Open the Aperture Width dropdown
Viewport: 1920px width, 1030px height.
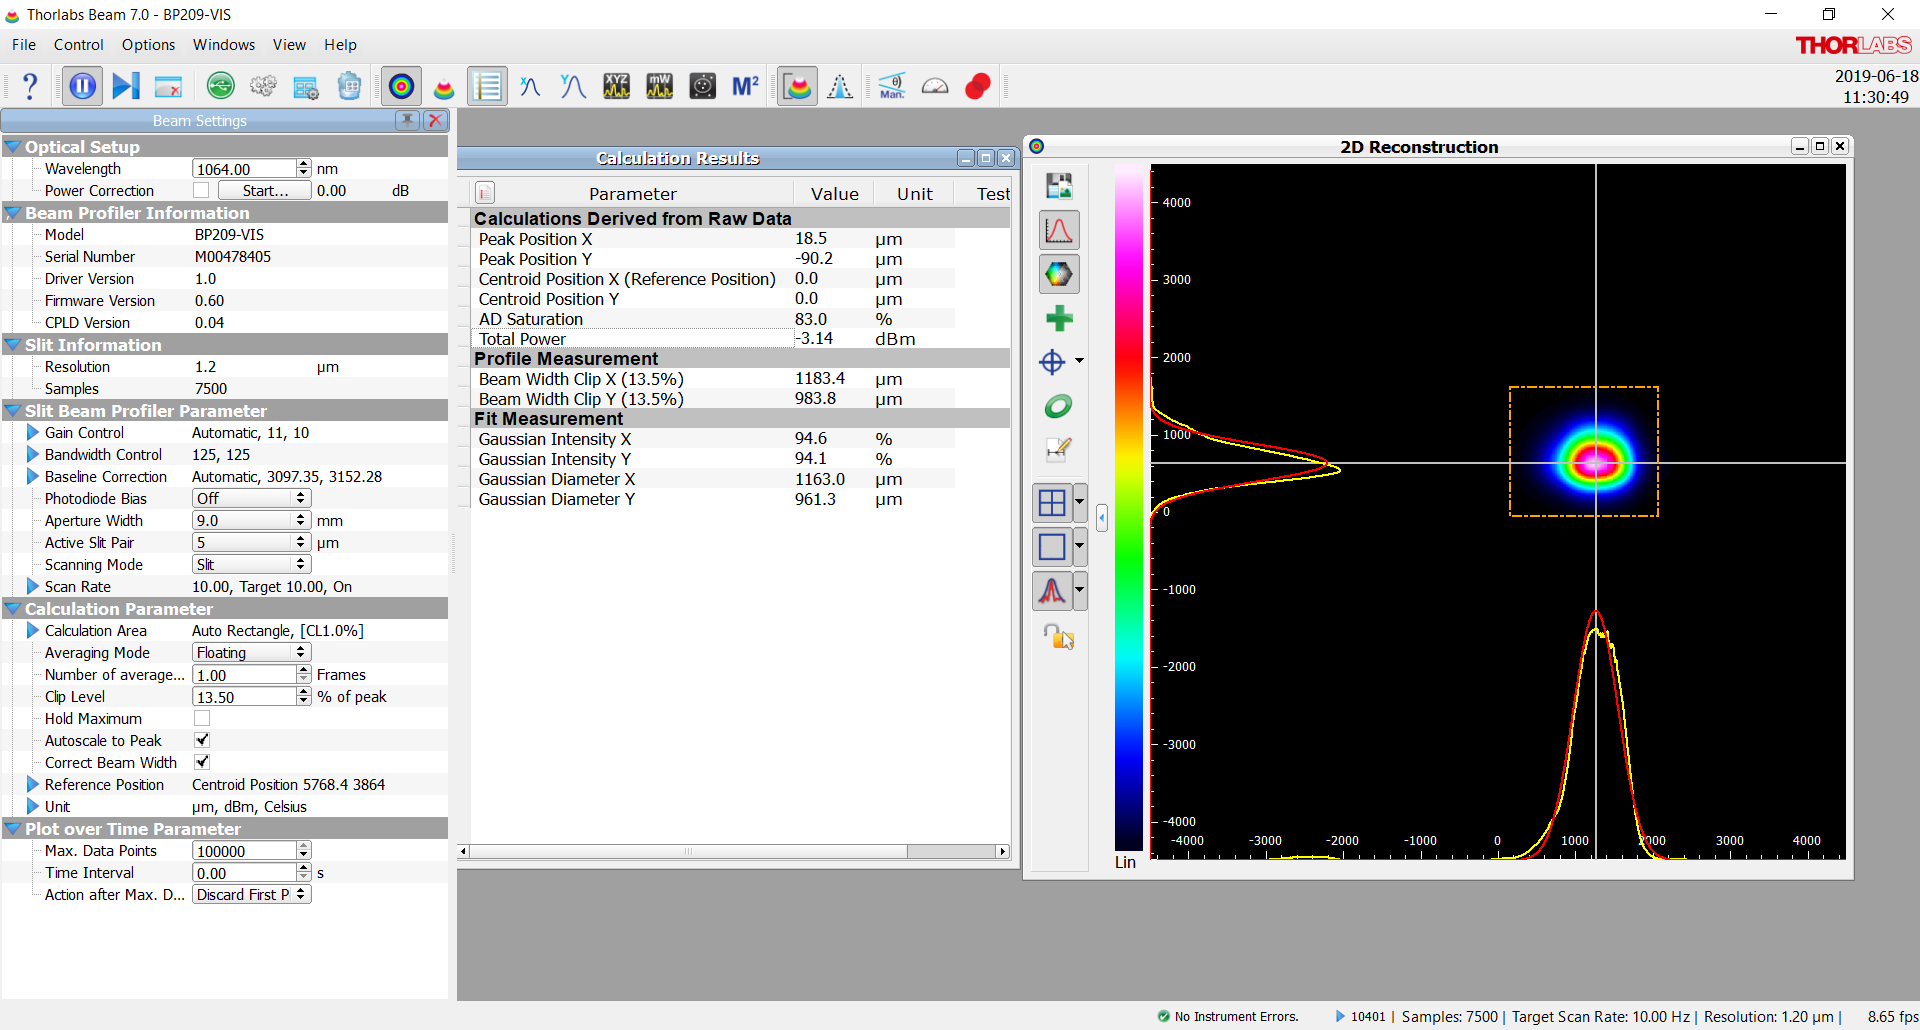click(x=252, y=520)
